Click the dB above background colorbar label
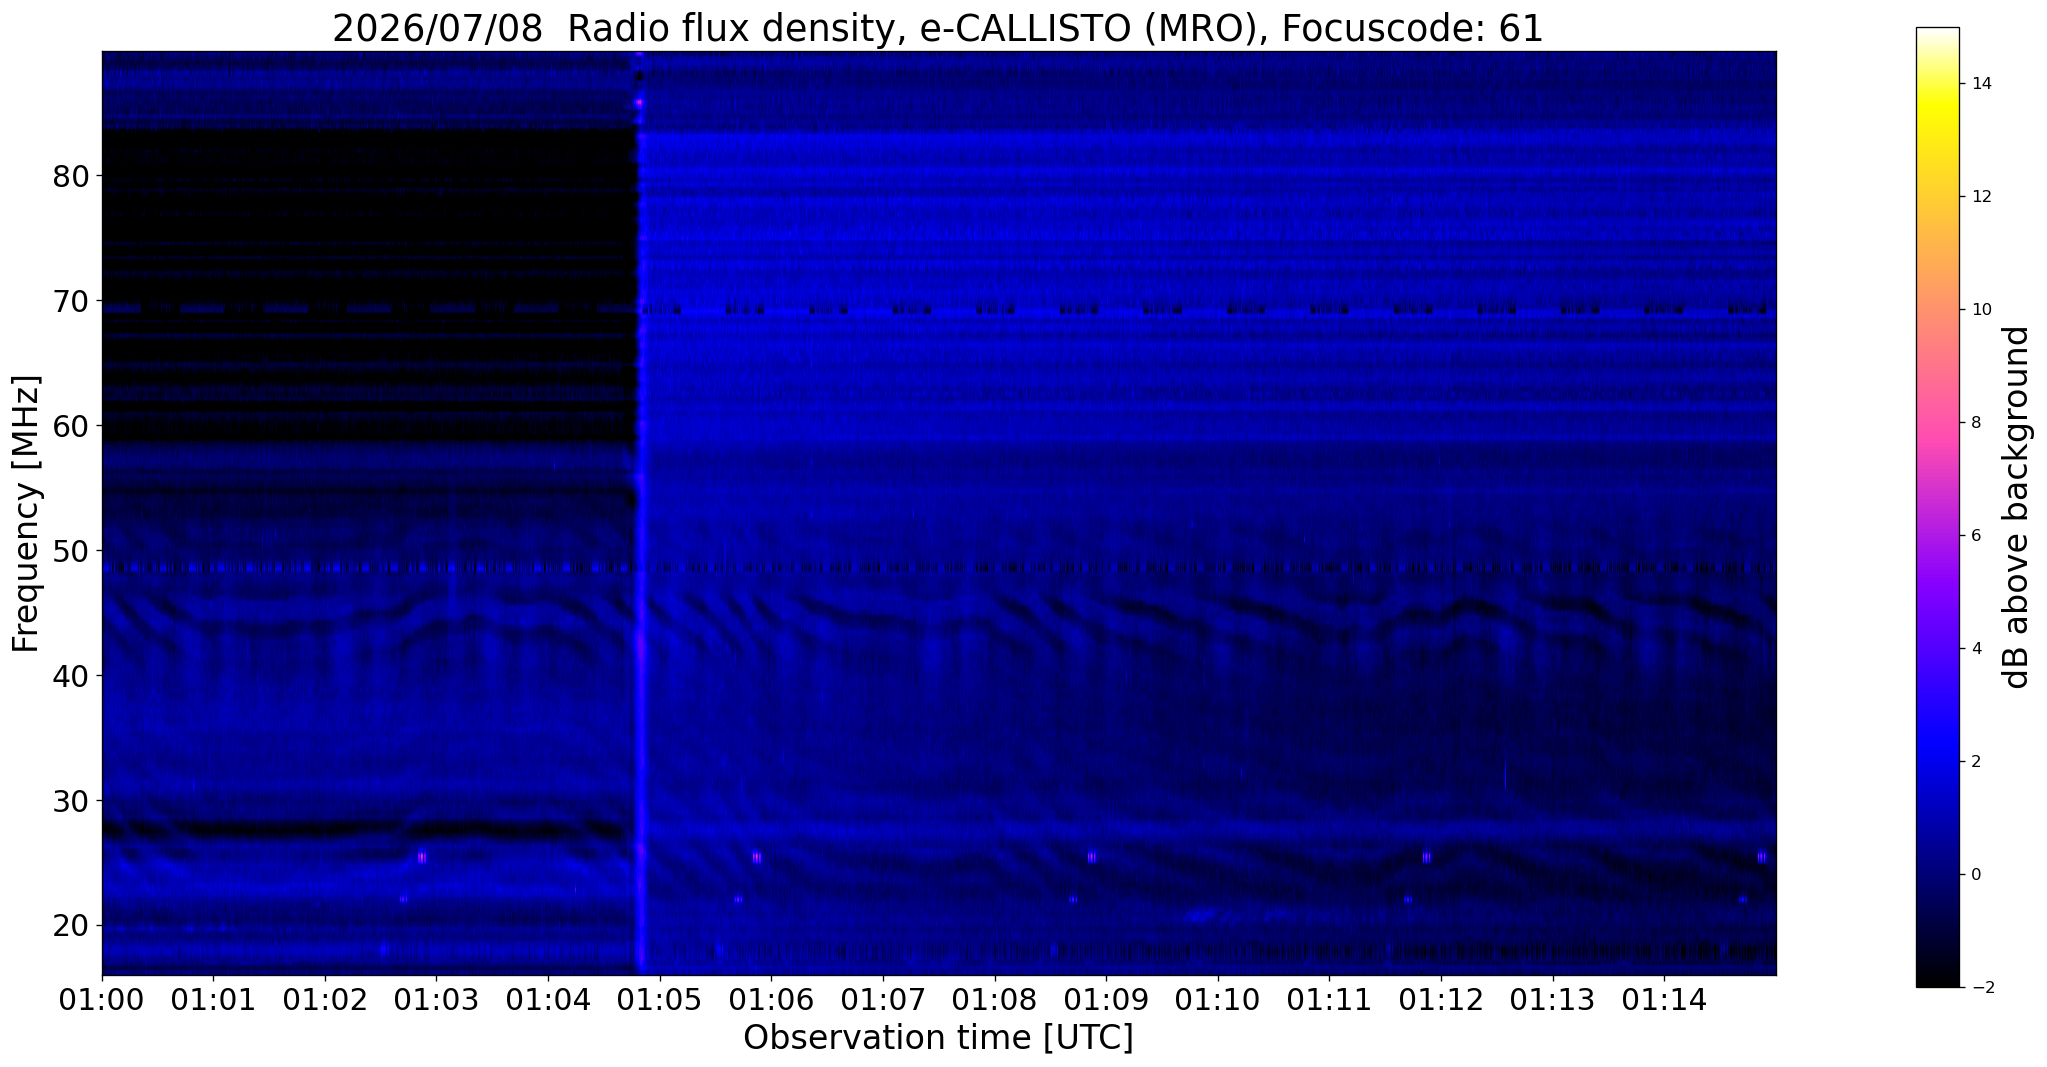 tap(2017, 507)
